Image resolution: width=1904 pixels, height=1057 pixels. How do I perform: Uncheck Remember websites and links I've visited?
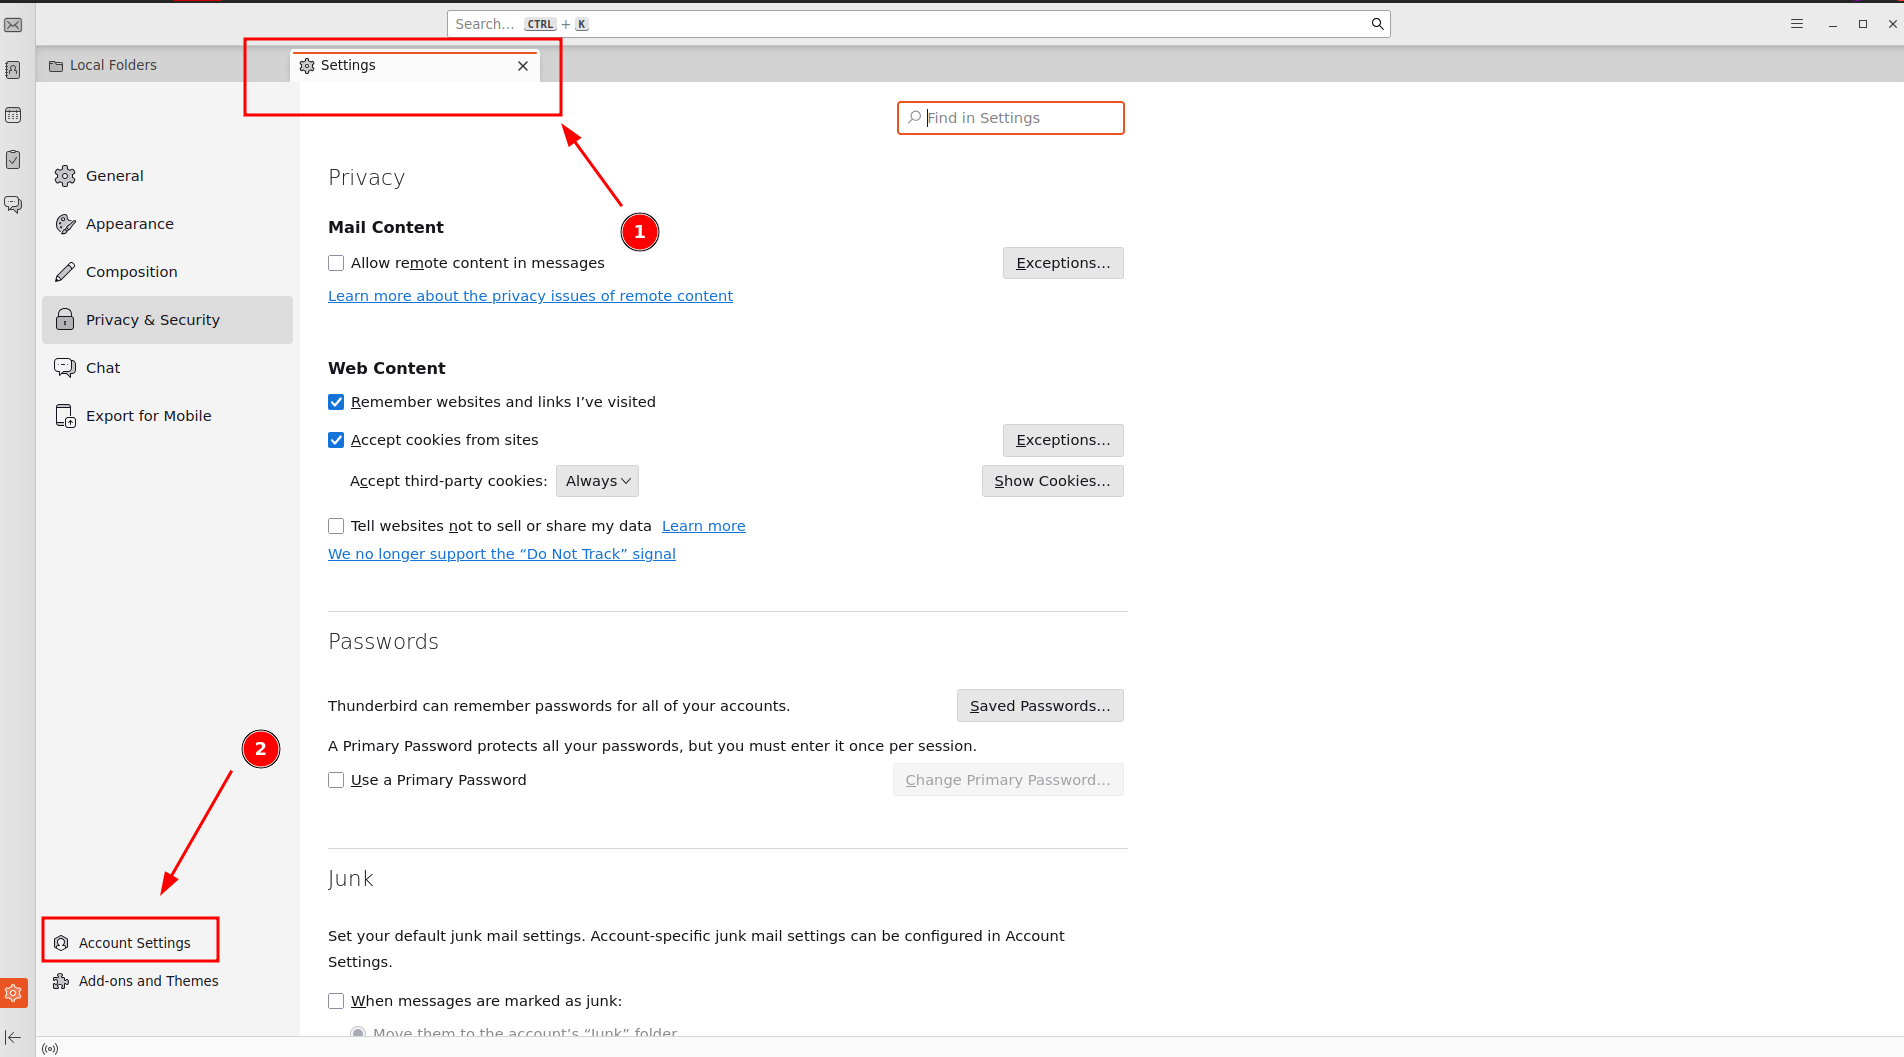tap(336, 402)
